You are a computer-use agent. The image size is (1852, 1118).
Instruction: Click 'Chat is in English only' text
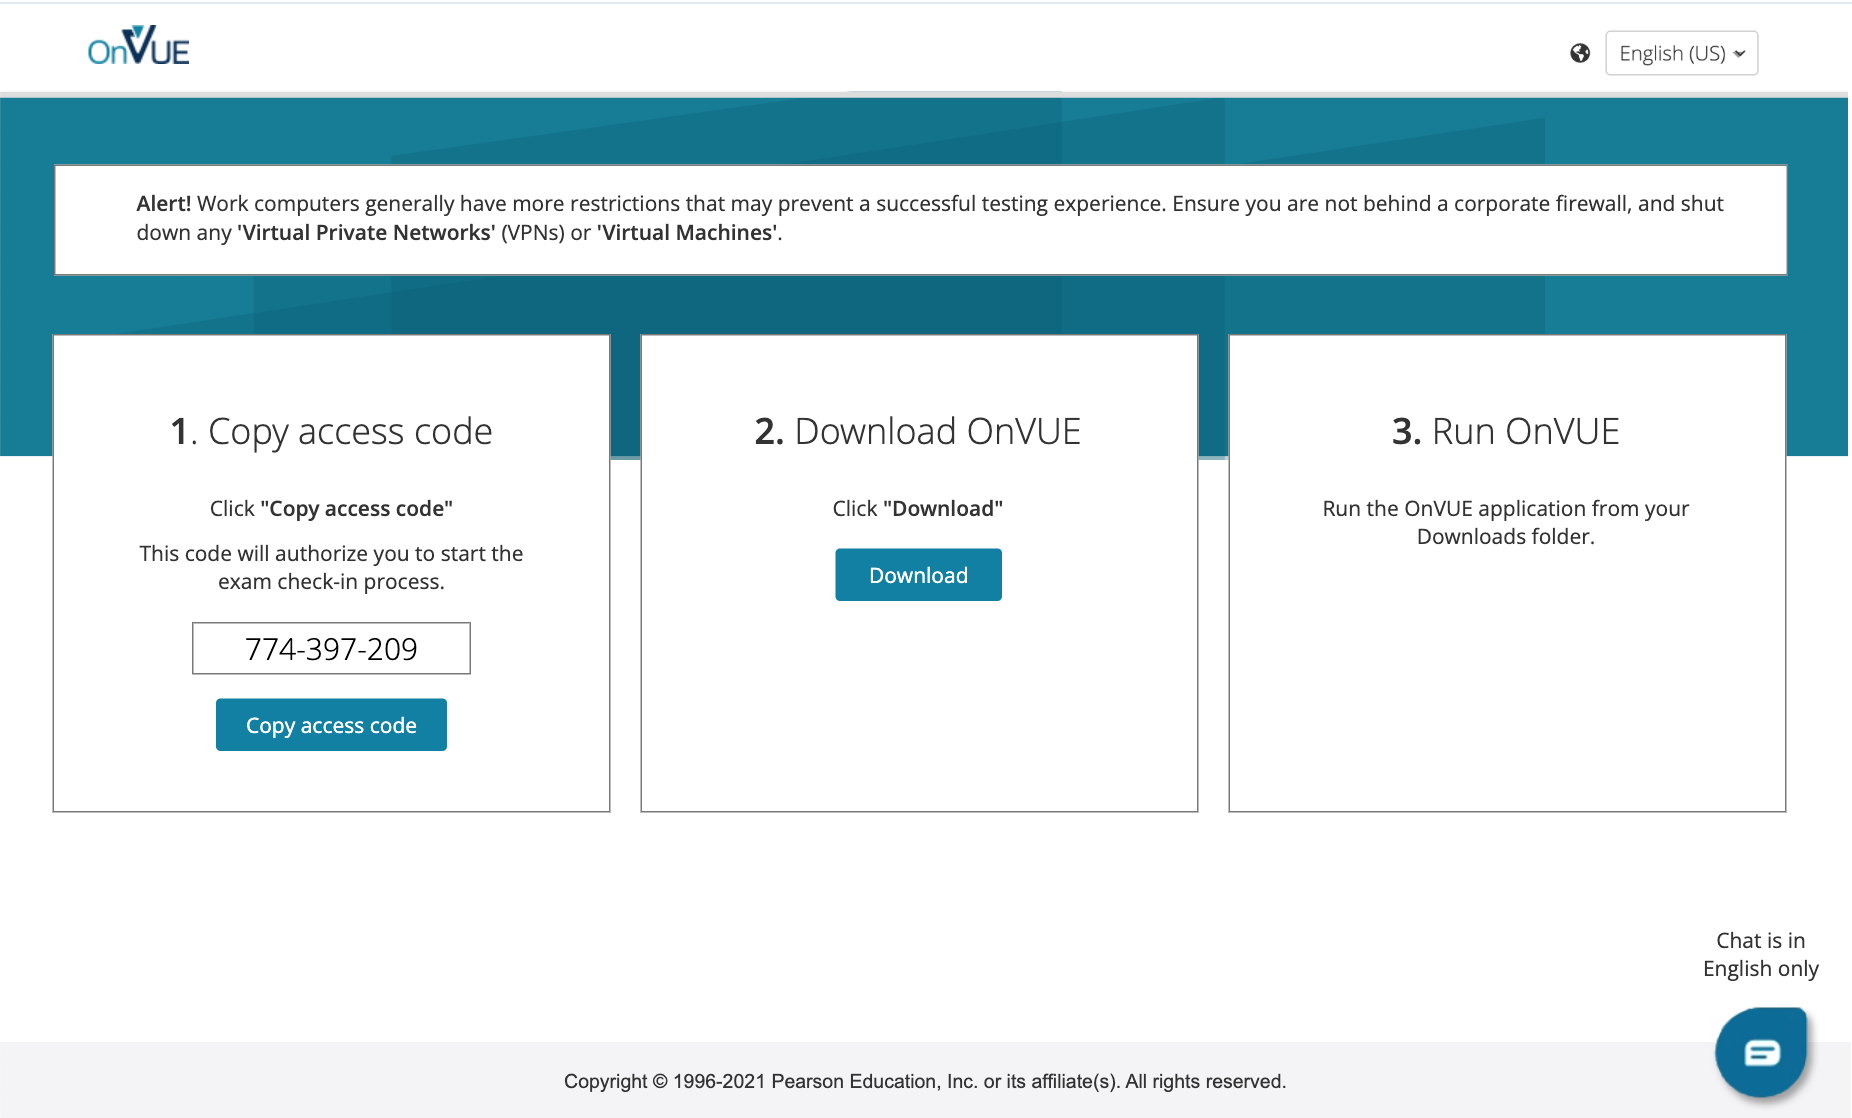coord(1760,955)
